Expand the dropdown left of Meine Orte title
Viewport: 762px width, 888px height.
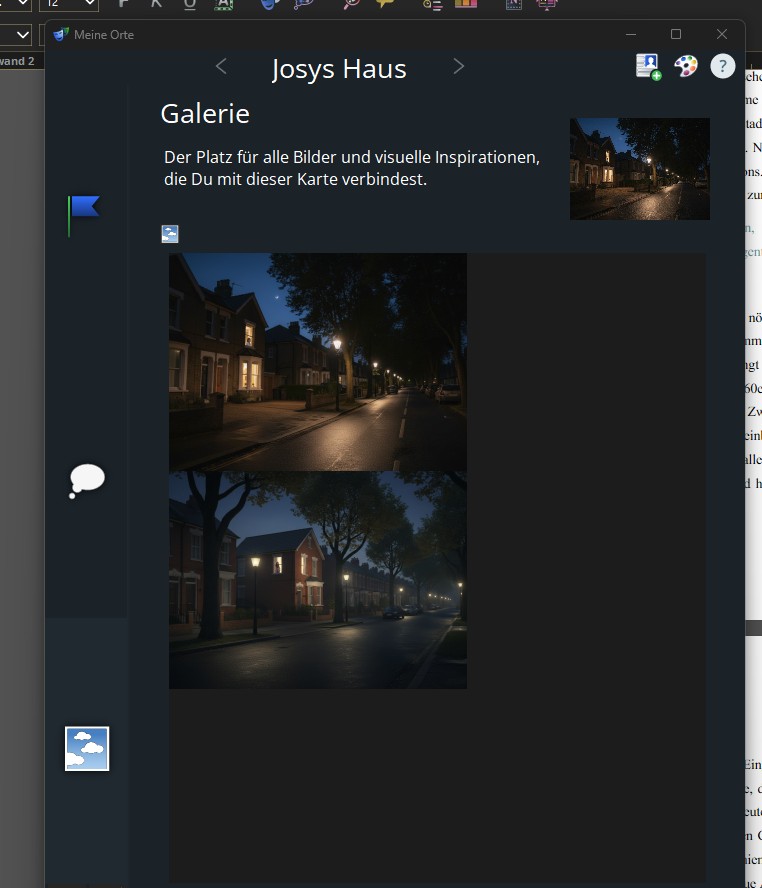(x=22, y=35)
